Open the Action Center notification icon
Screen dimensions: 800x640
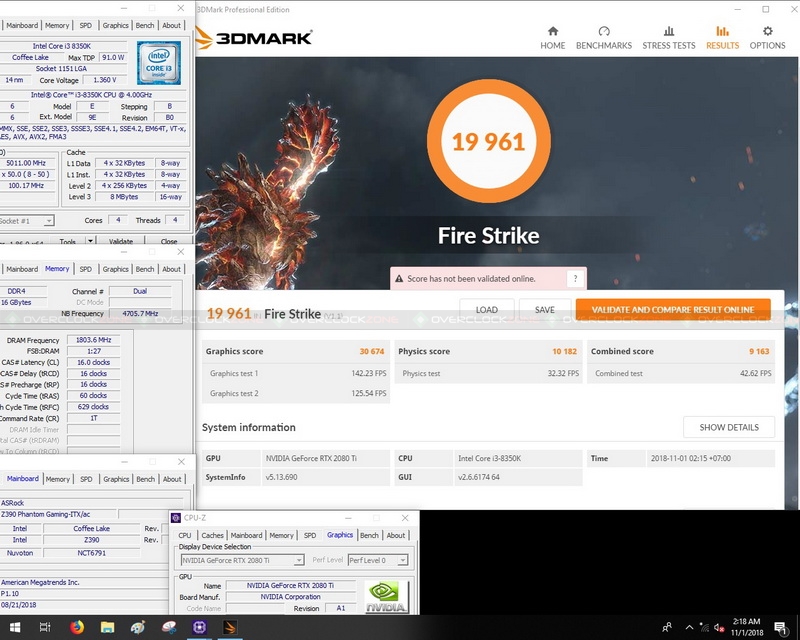tap(780, 627)
